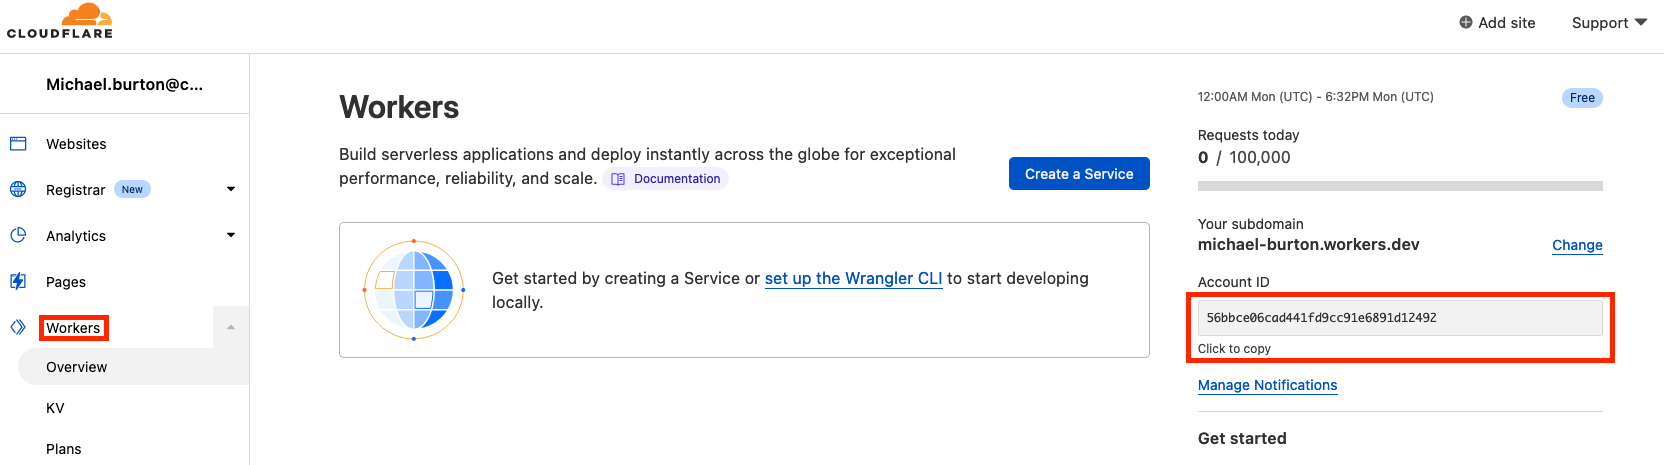Viewport: 1664px width, 465px height.
Task: Click the Documentation book icon
Action: [x=618, y=179]
